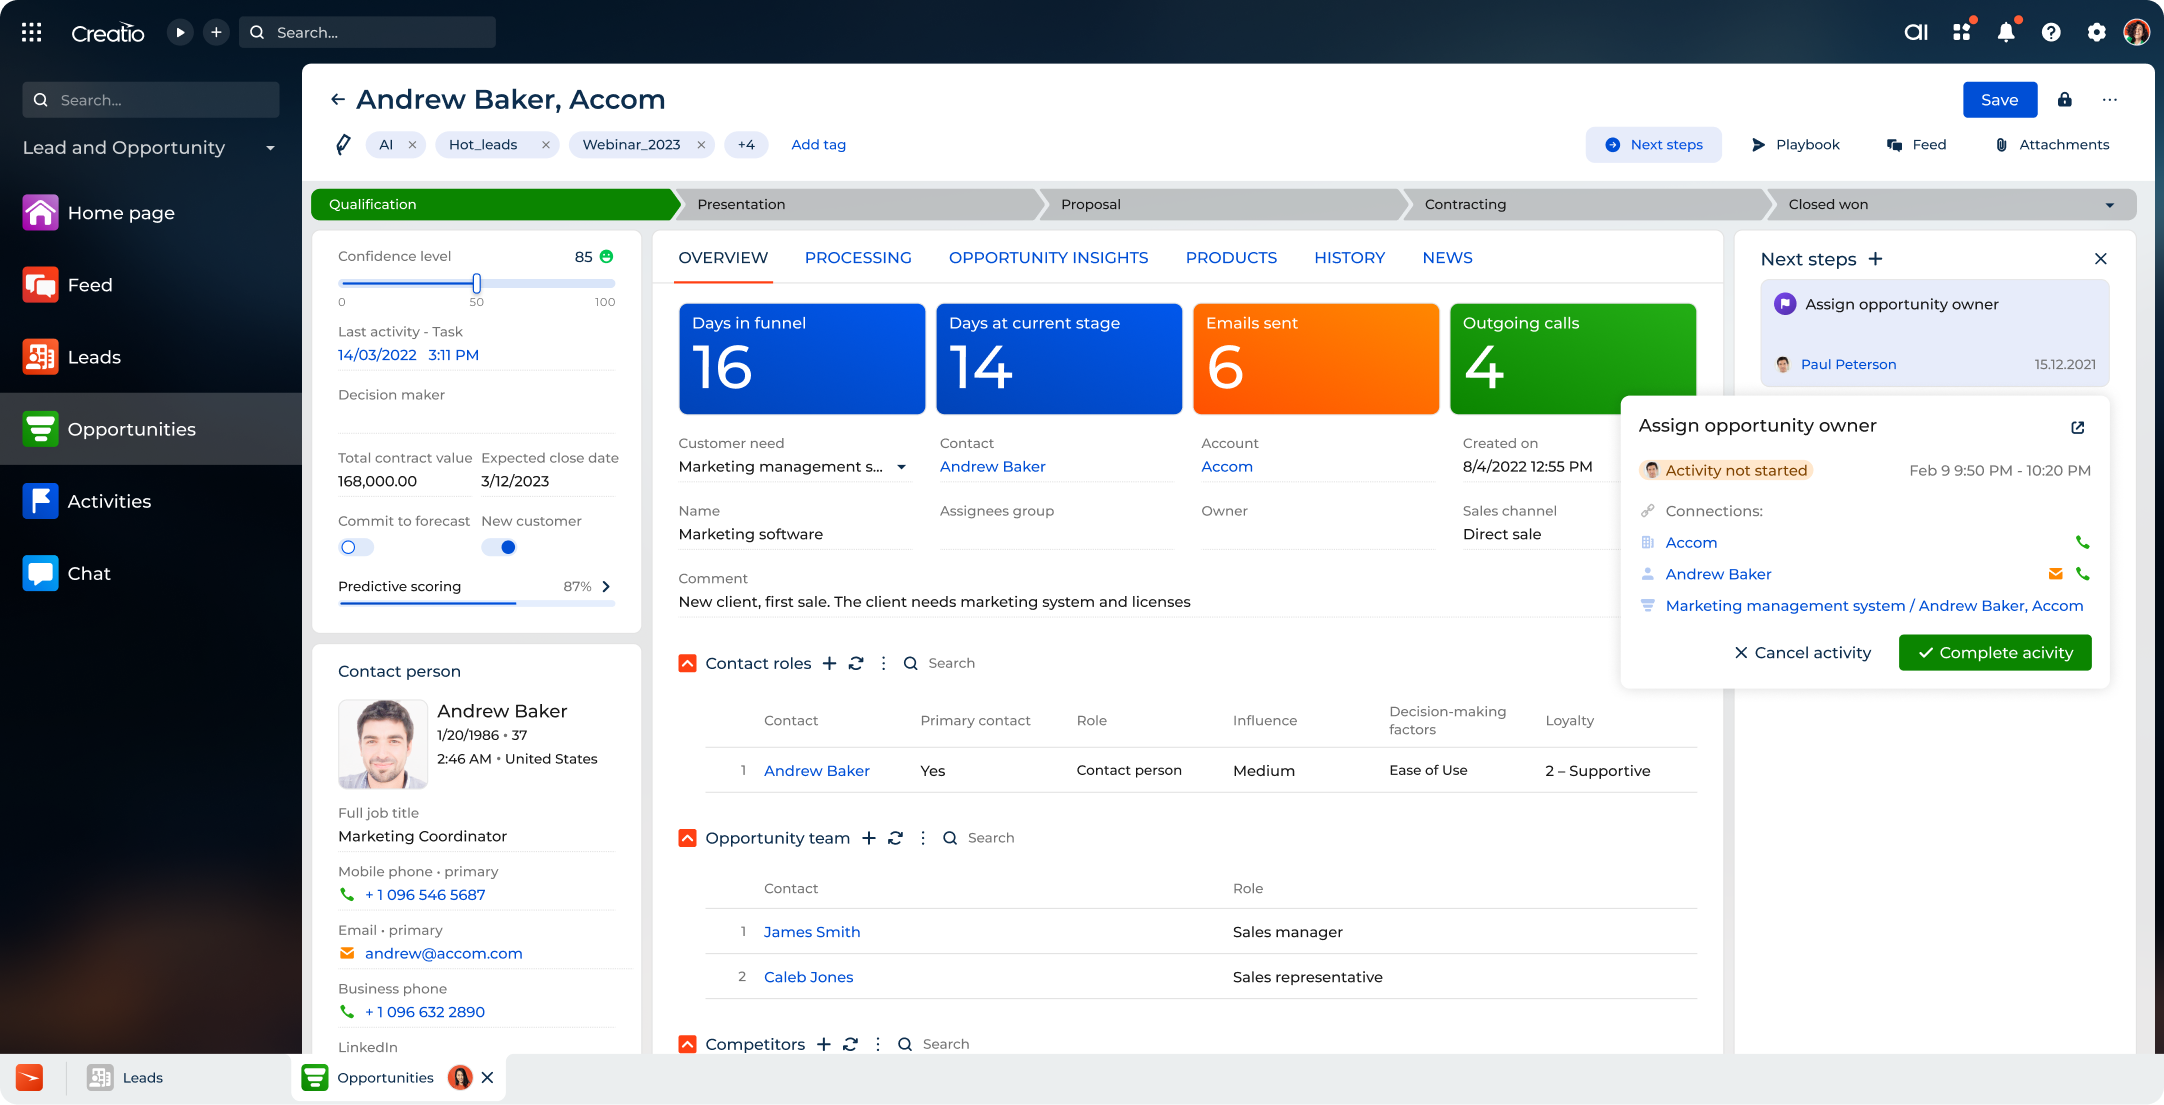This screenshot has width=2164, height=1105.
Task: Click the lock icon next to Save
Action: click(2064, 100)
